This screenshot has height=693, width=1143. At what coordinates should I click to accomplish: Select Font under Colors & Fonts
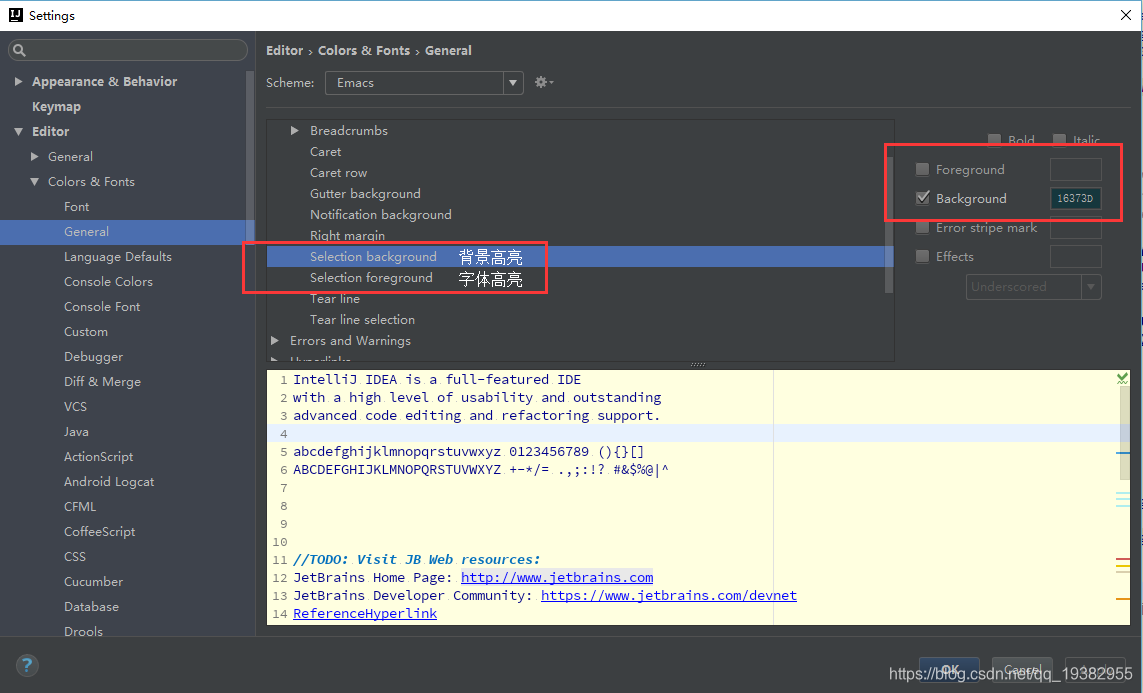pyautogui.click(x=77, y=206)
